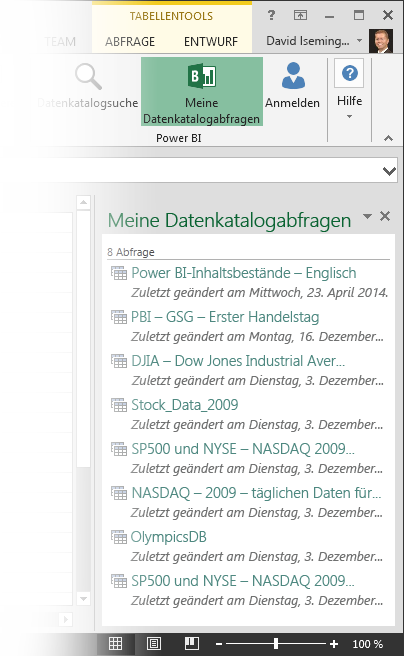
Task: Close the Meine Datenkatalogabfragen pane
Action: click(x=385, y=216)
